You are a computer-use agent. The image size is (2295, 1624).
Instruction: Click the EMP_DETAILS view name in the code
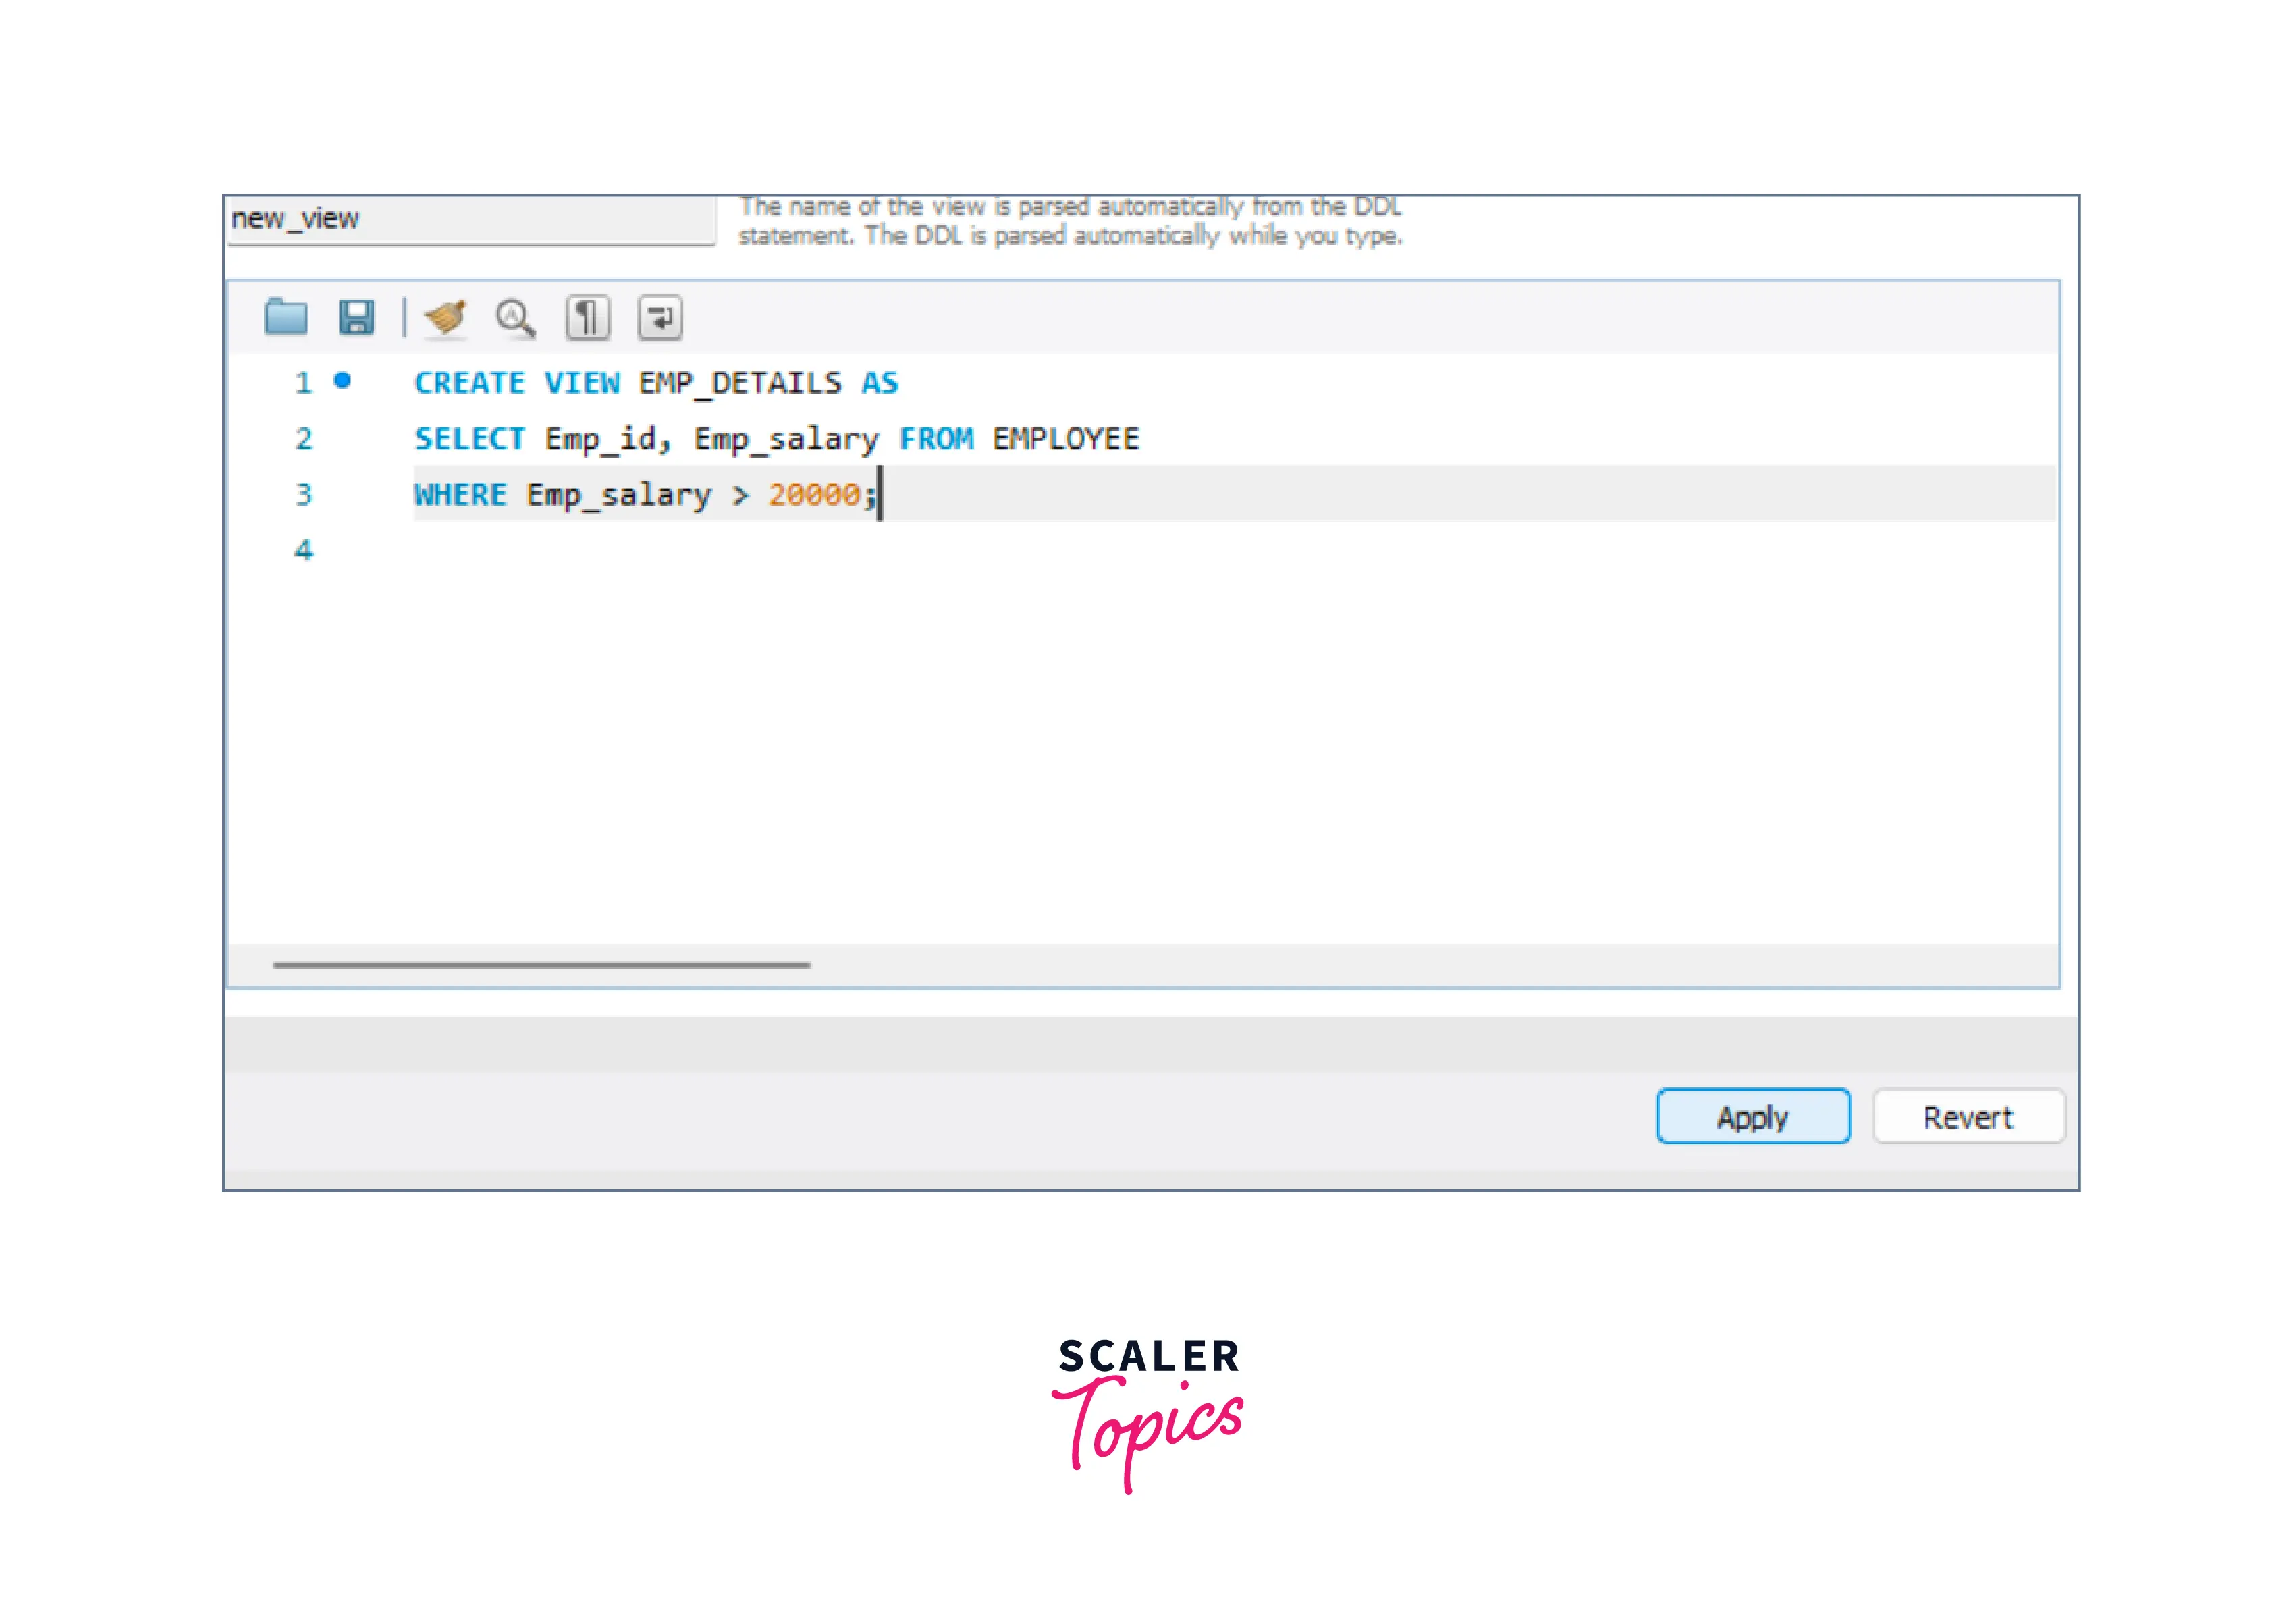pyautogui.click(x=740, y=383)
